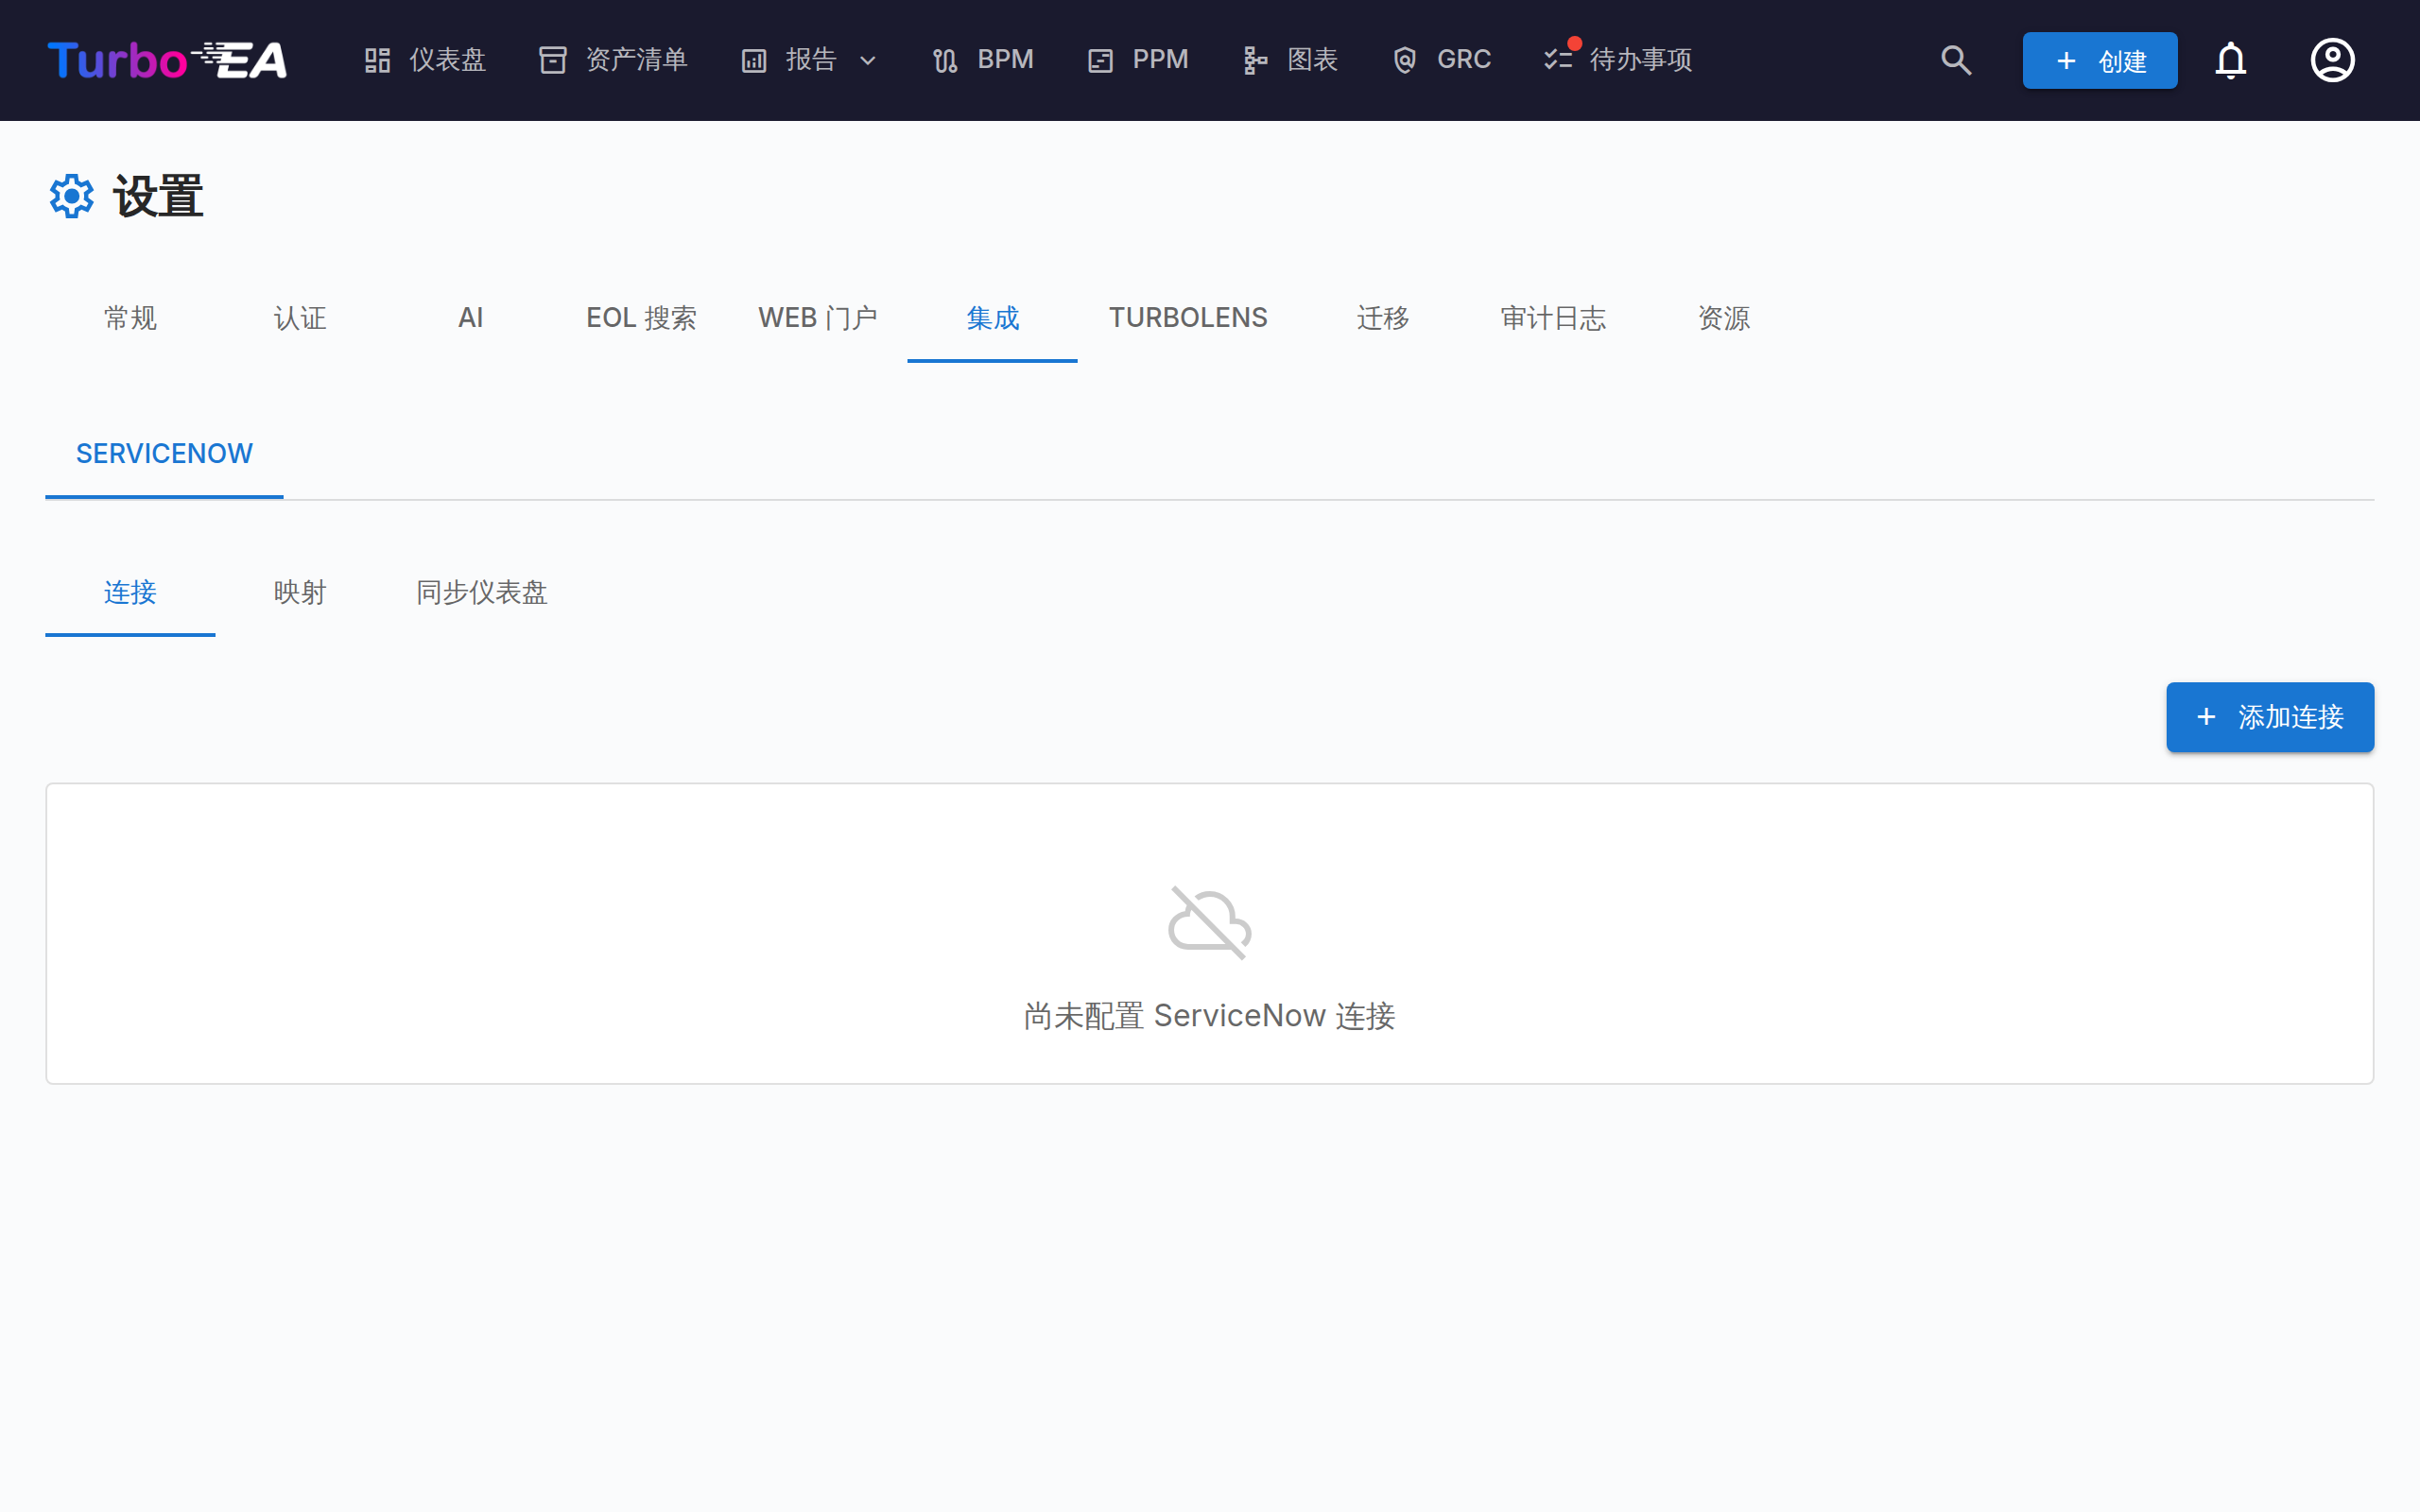
Task: Open the 迁移 migration tab
Action: click(x=1383, y=318)
